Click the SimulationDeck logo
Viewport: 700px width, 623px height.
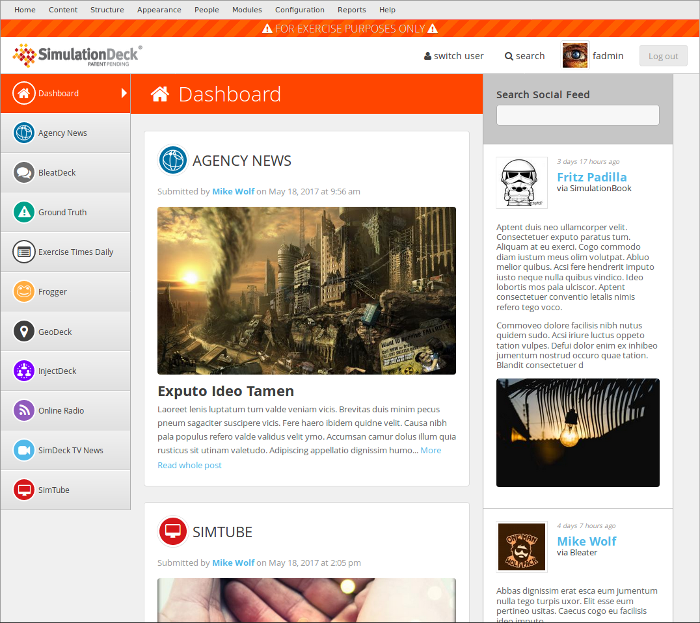point(77,55)
